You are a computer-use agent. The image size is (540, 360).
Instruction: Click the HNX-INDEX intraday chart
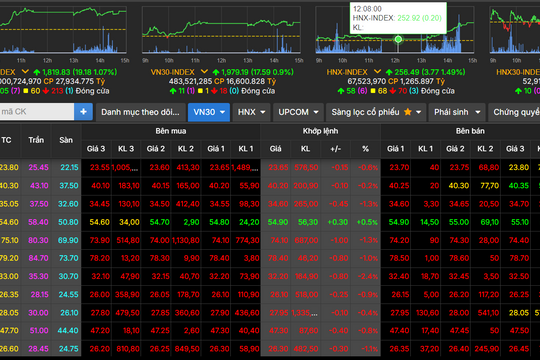click(x=395, y=30)
